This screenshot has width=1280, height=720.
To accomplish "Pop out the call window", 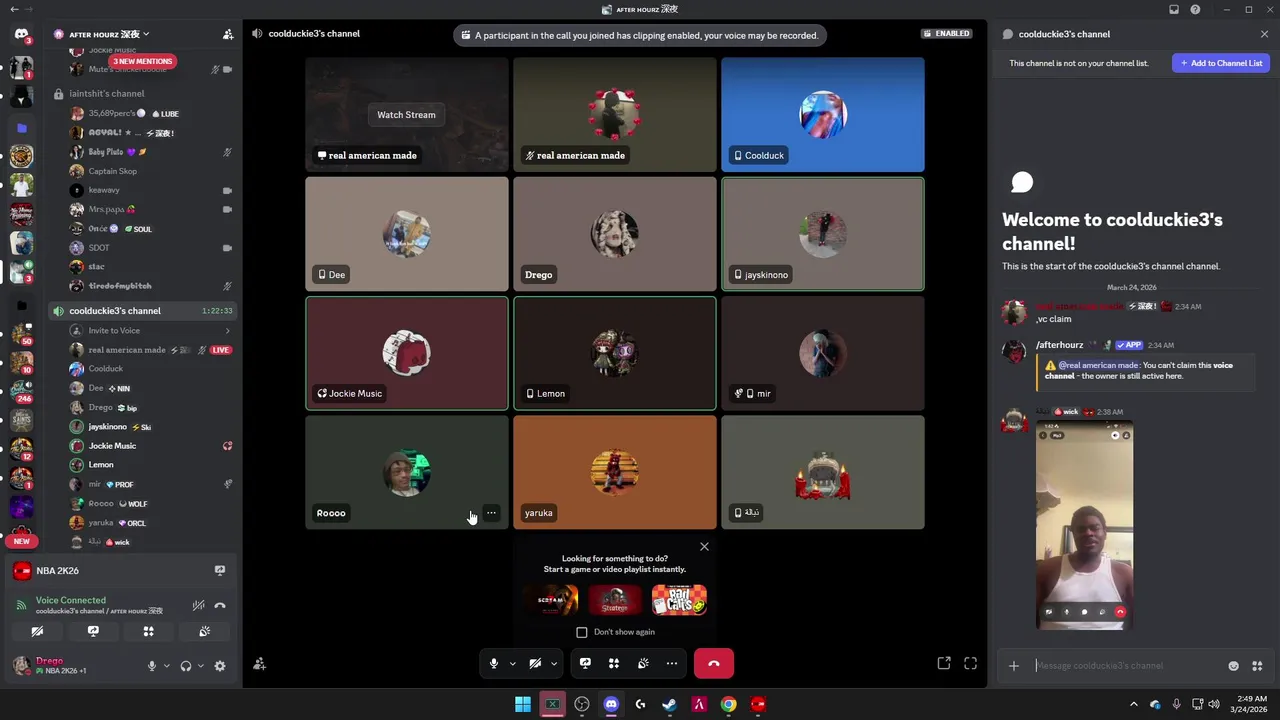I will click(944, 663).
